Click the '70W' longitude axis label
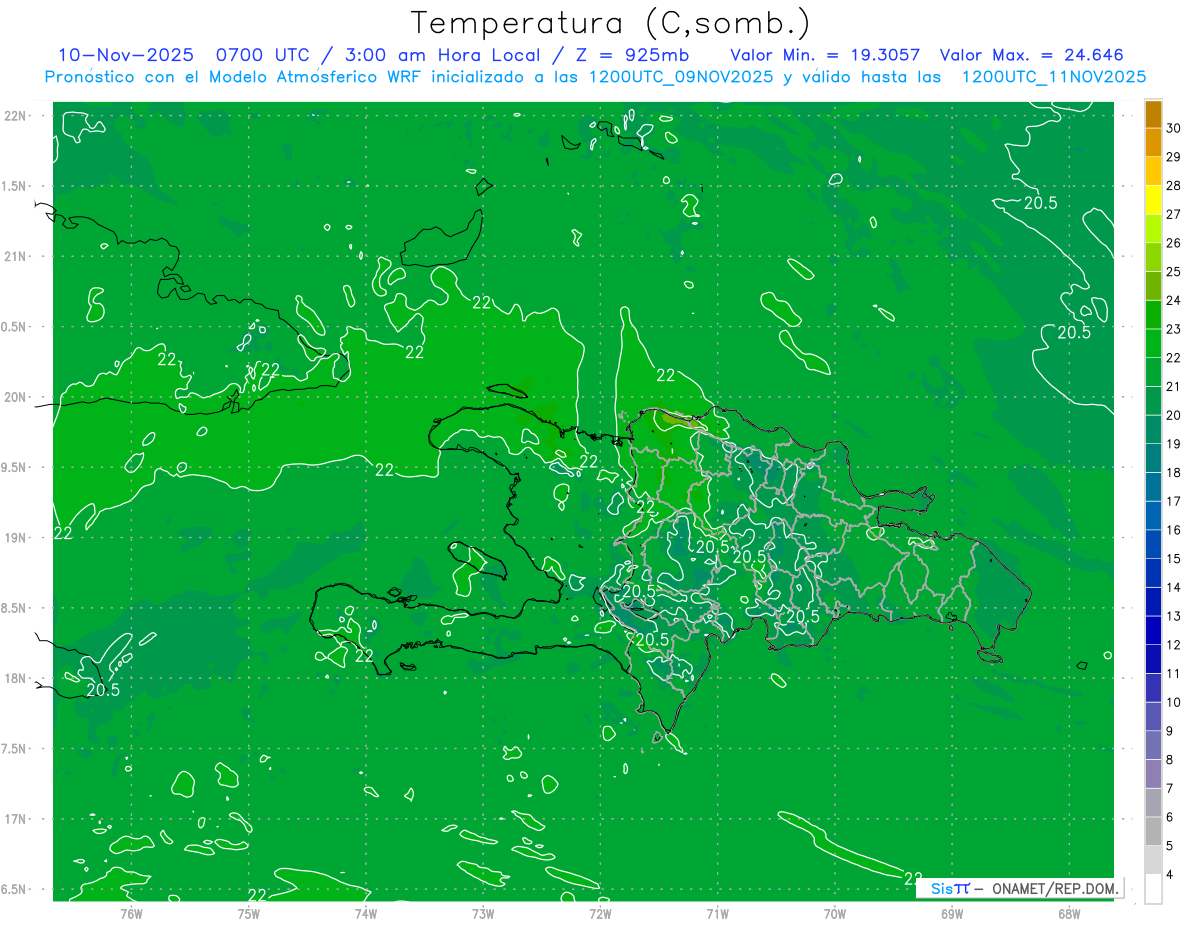1200x927 pixels. (x=835, y=913)
